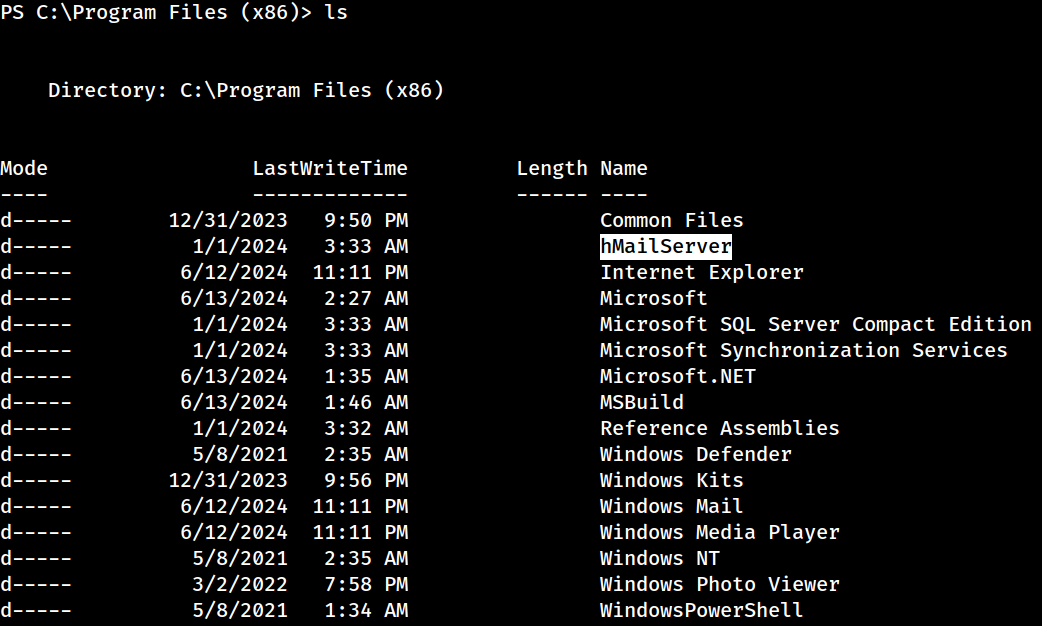This screenshot has width=1042, height=626.
Task: Click the Windows Photo Viewer entry
Action: [x=720, y=584]
